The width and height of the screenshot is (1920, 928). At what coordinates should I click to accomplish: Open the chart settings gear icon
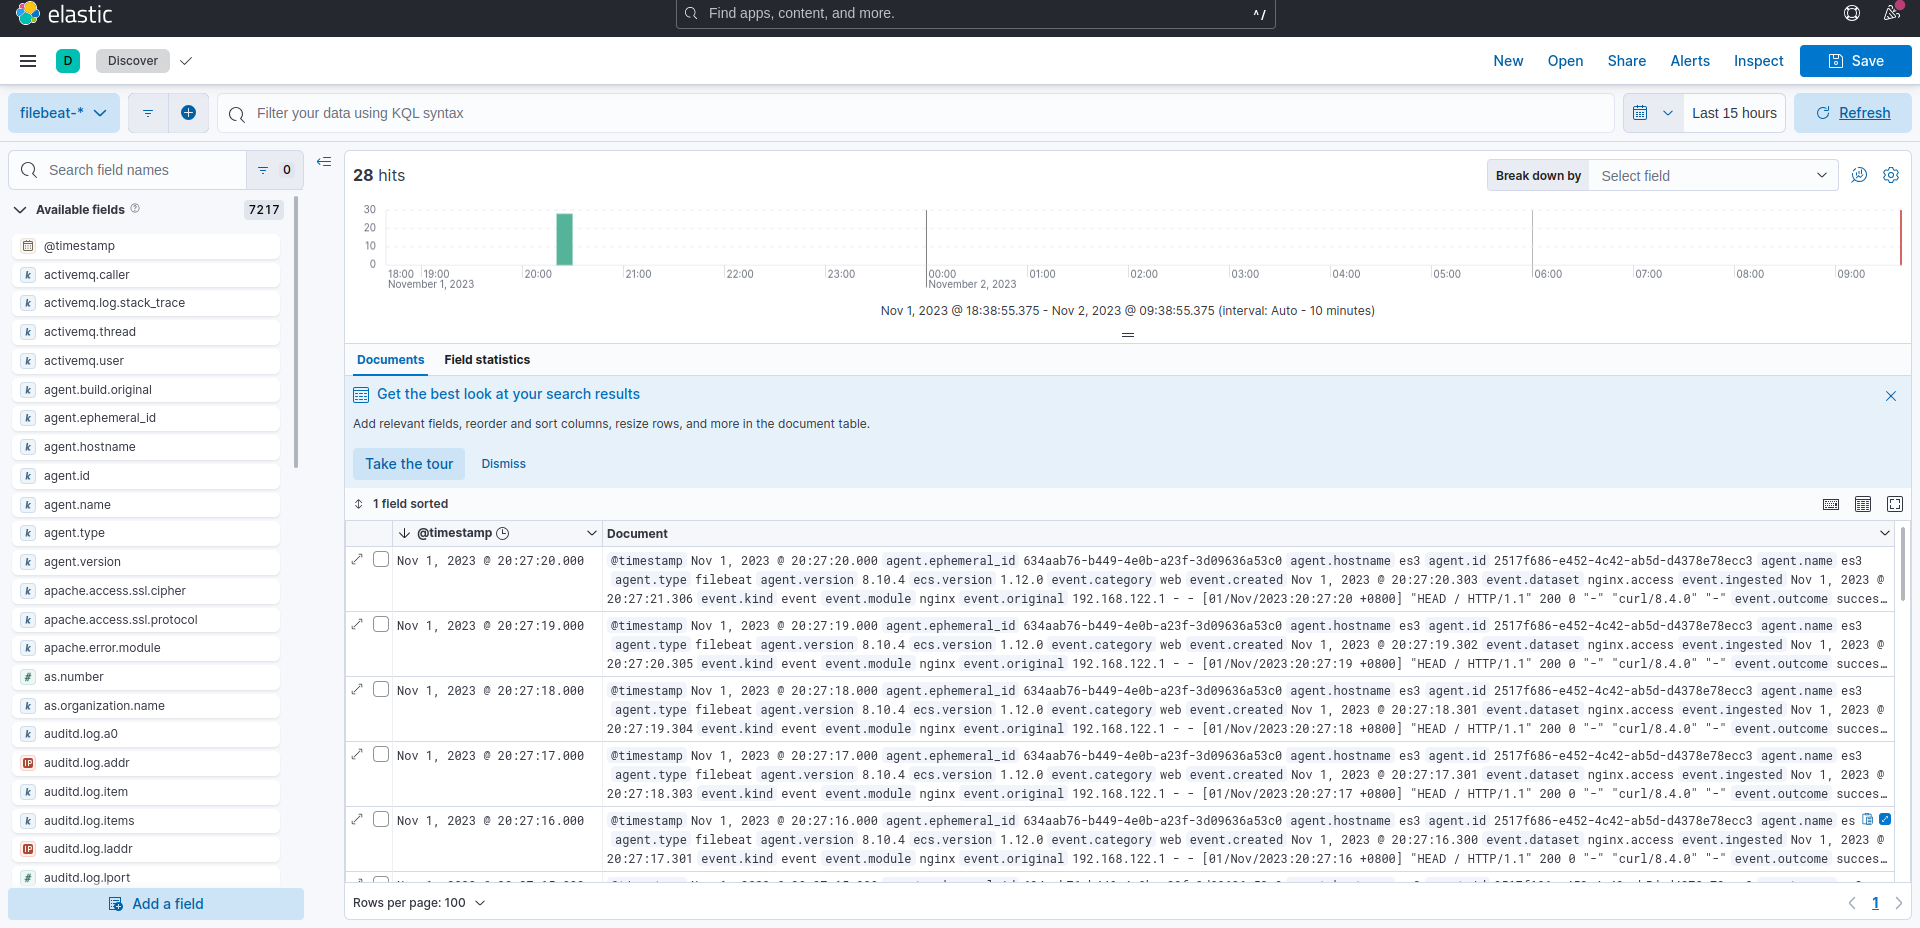(x=1890, y=175)
